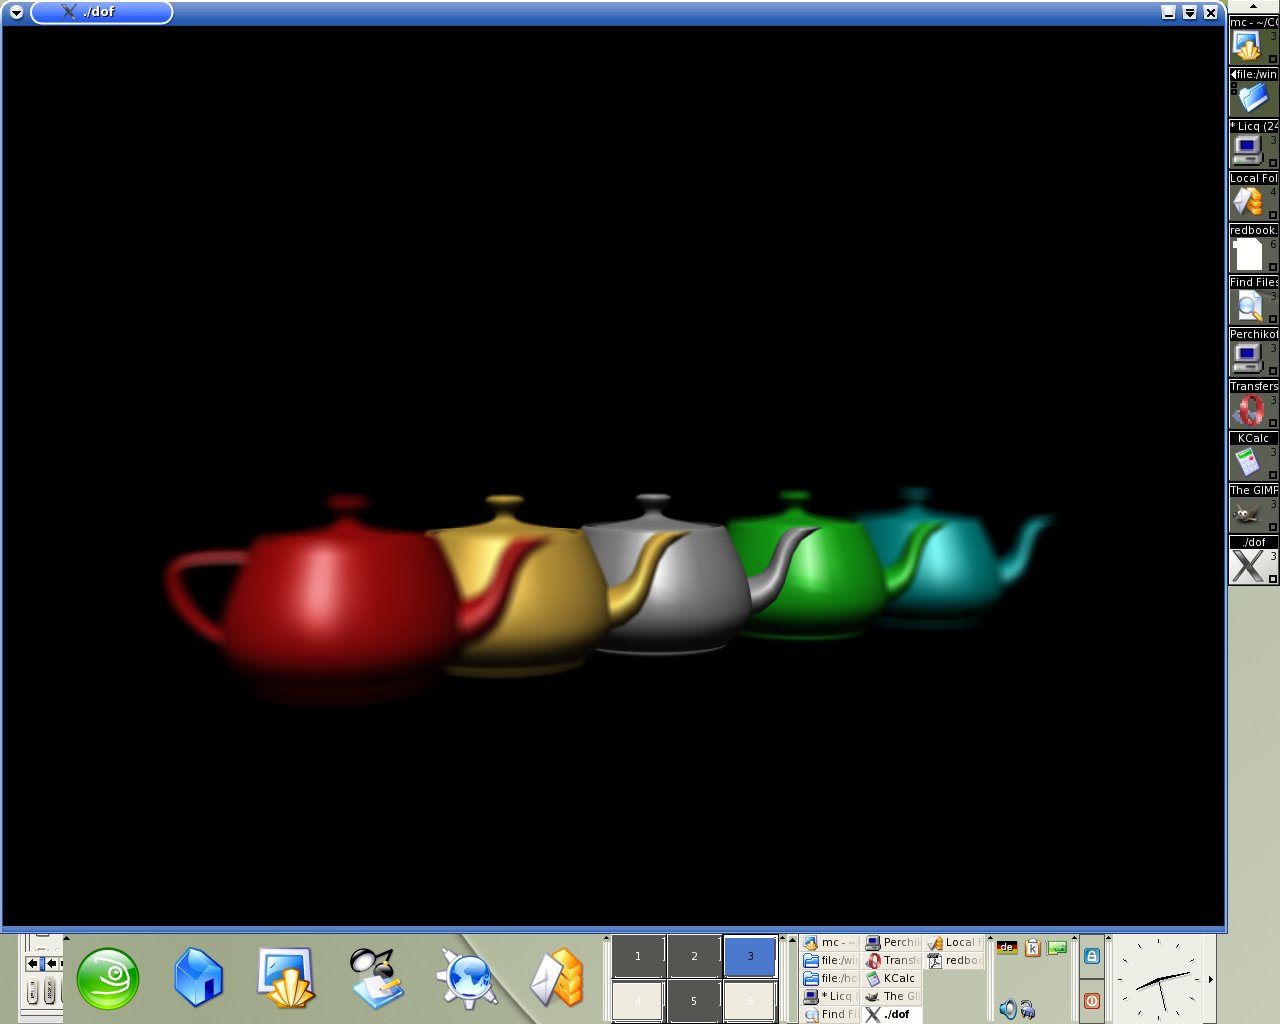Open the office text editor launcher
The height and width of the screenshot is (1024, 1280).
click(x=376, y=977)
